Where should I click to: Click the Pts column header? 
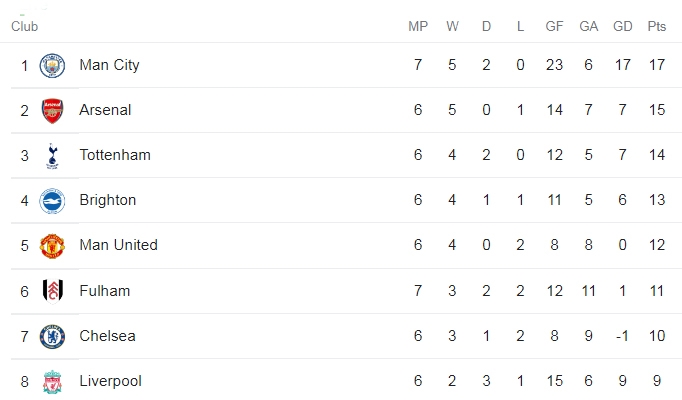pos(656,27)
